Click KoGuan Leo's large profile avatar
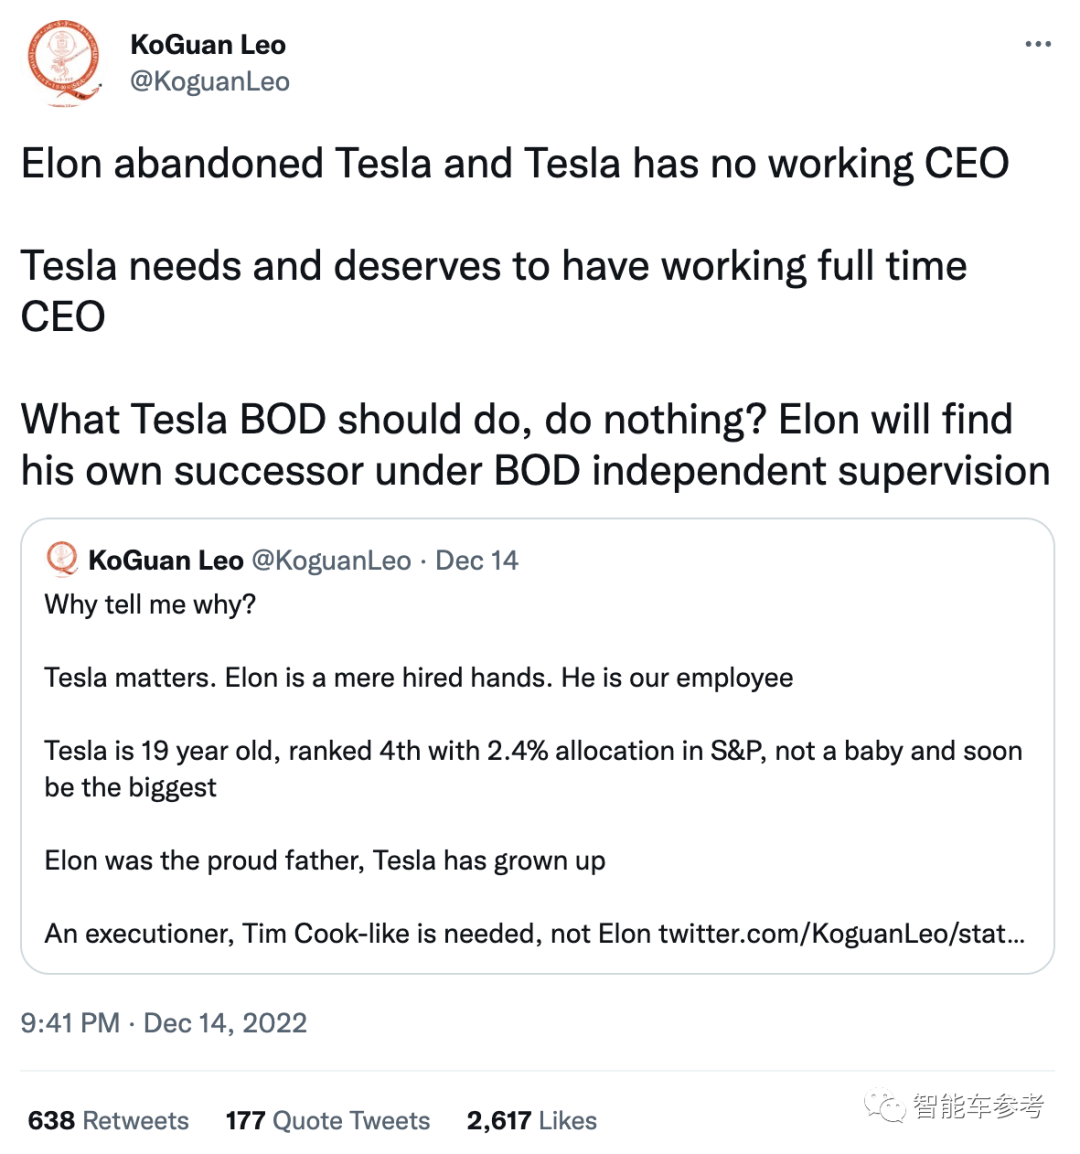 (64, 63)
